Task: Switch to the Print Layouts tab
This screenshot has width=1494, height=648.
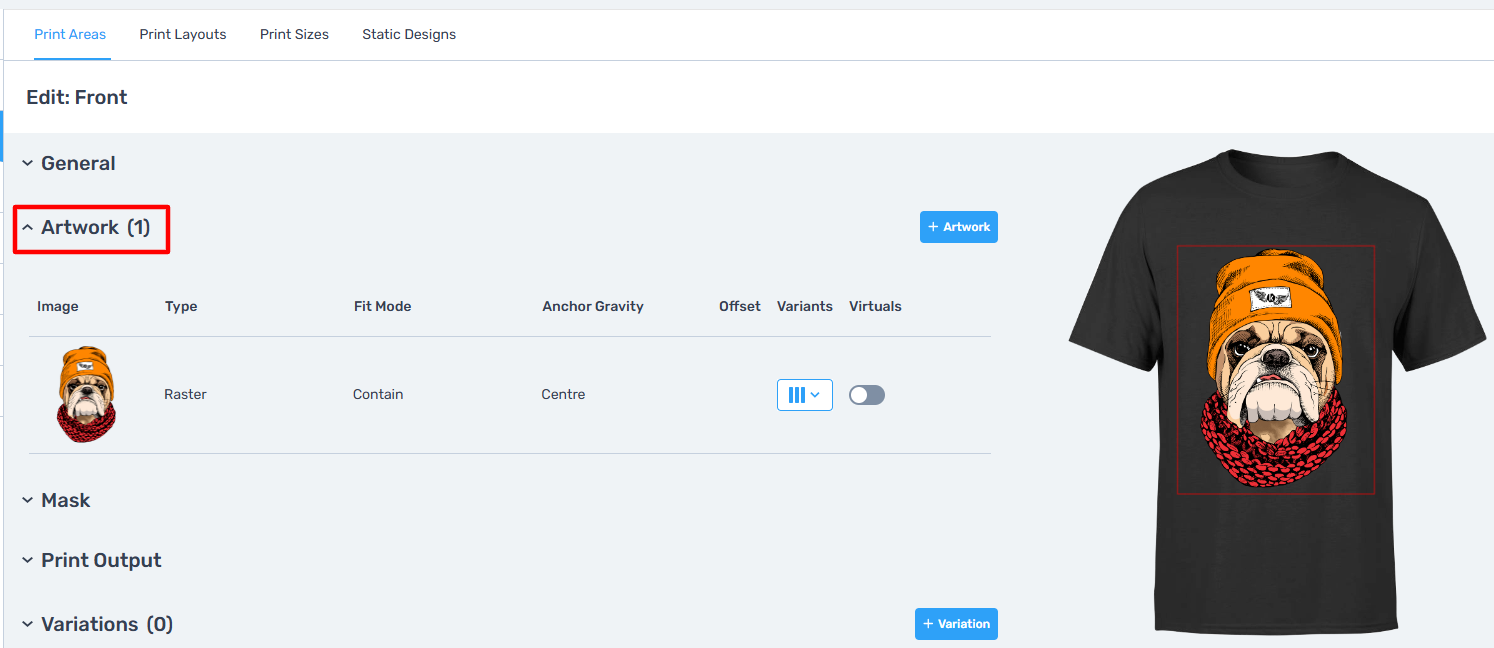Action: 183,34
